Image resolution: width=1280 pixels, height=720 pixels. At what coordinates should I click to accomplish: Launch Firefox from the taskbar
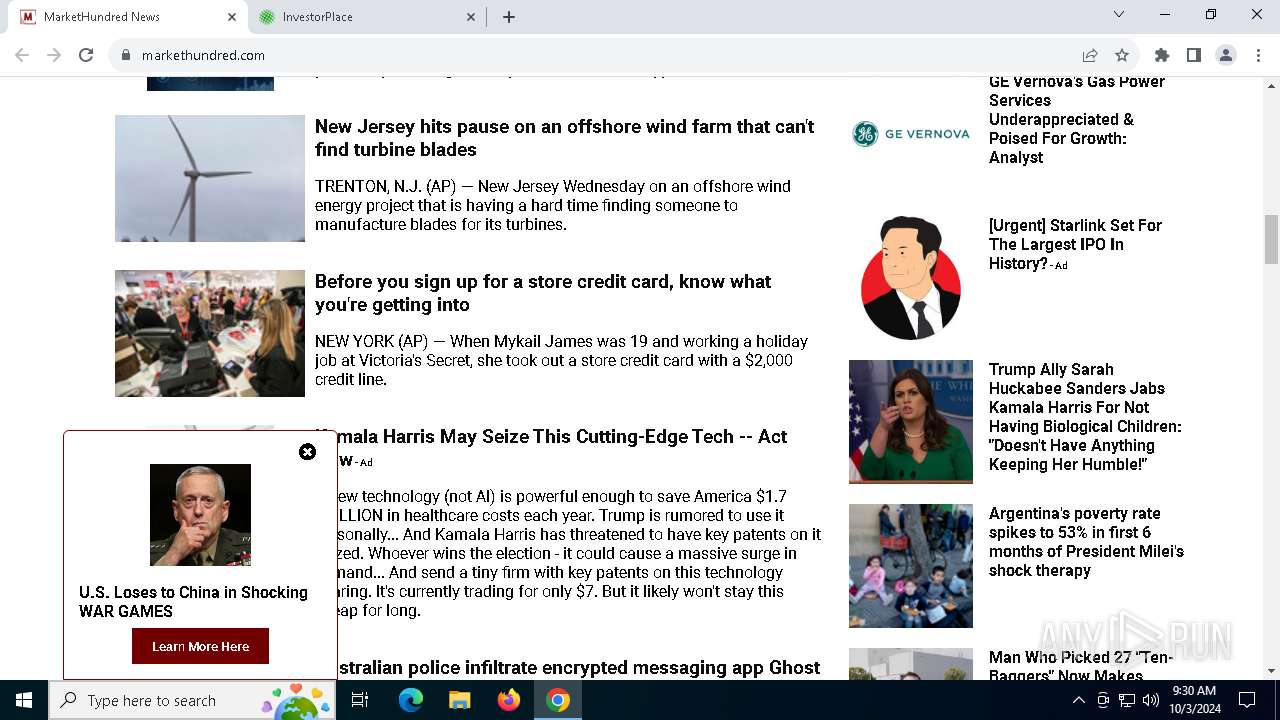[x=509, y=700]
